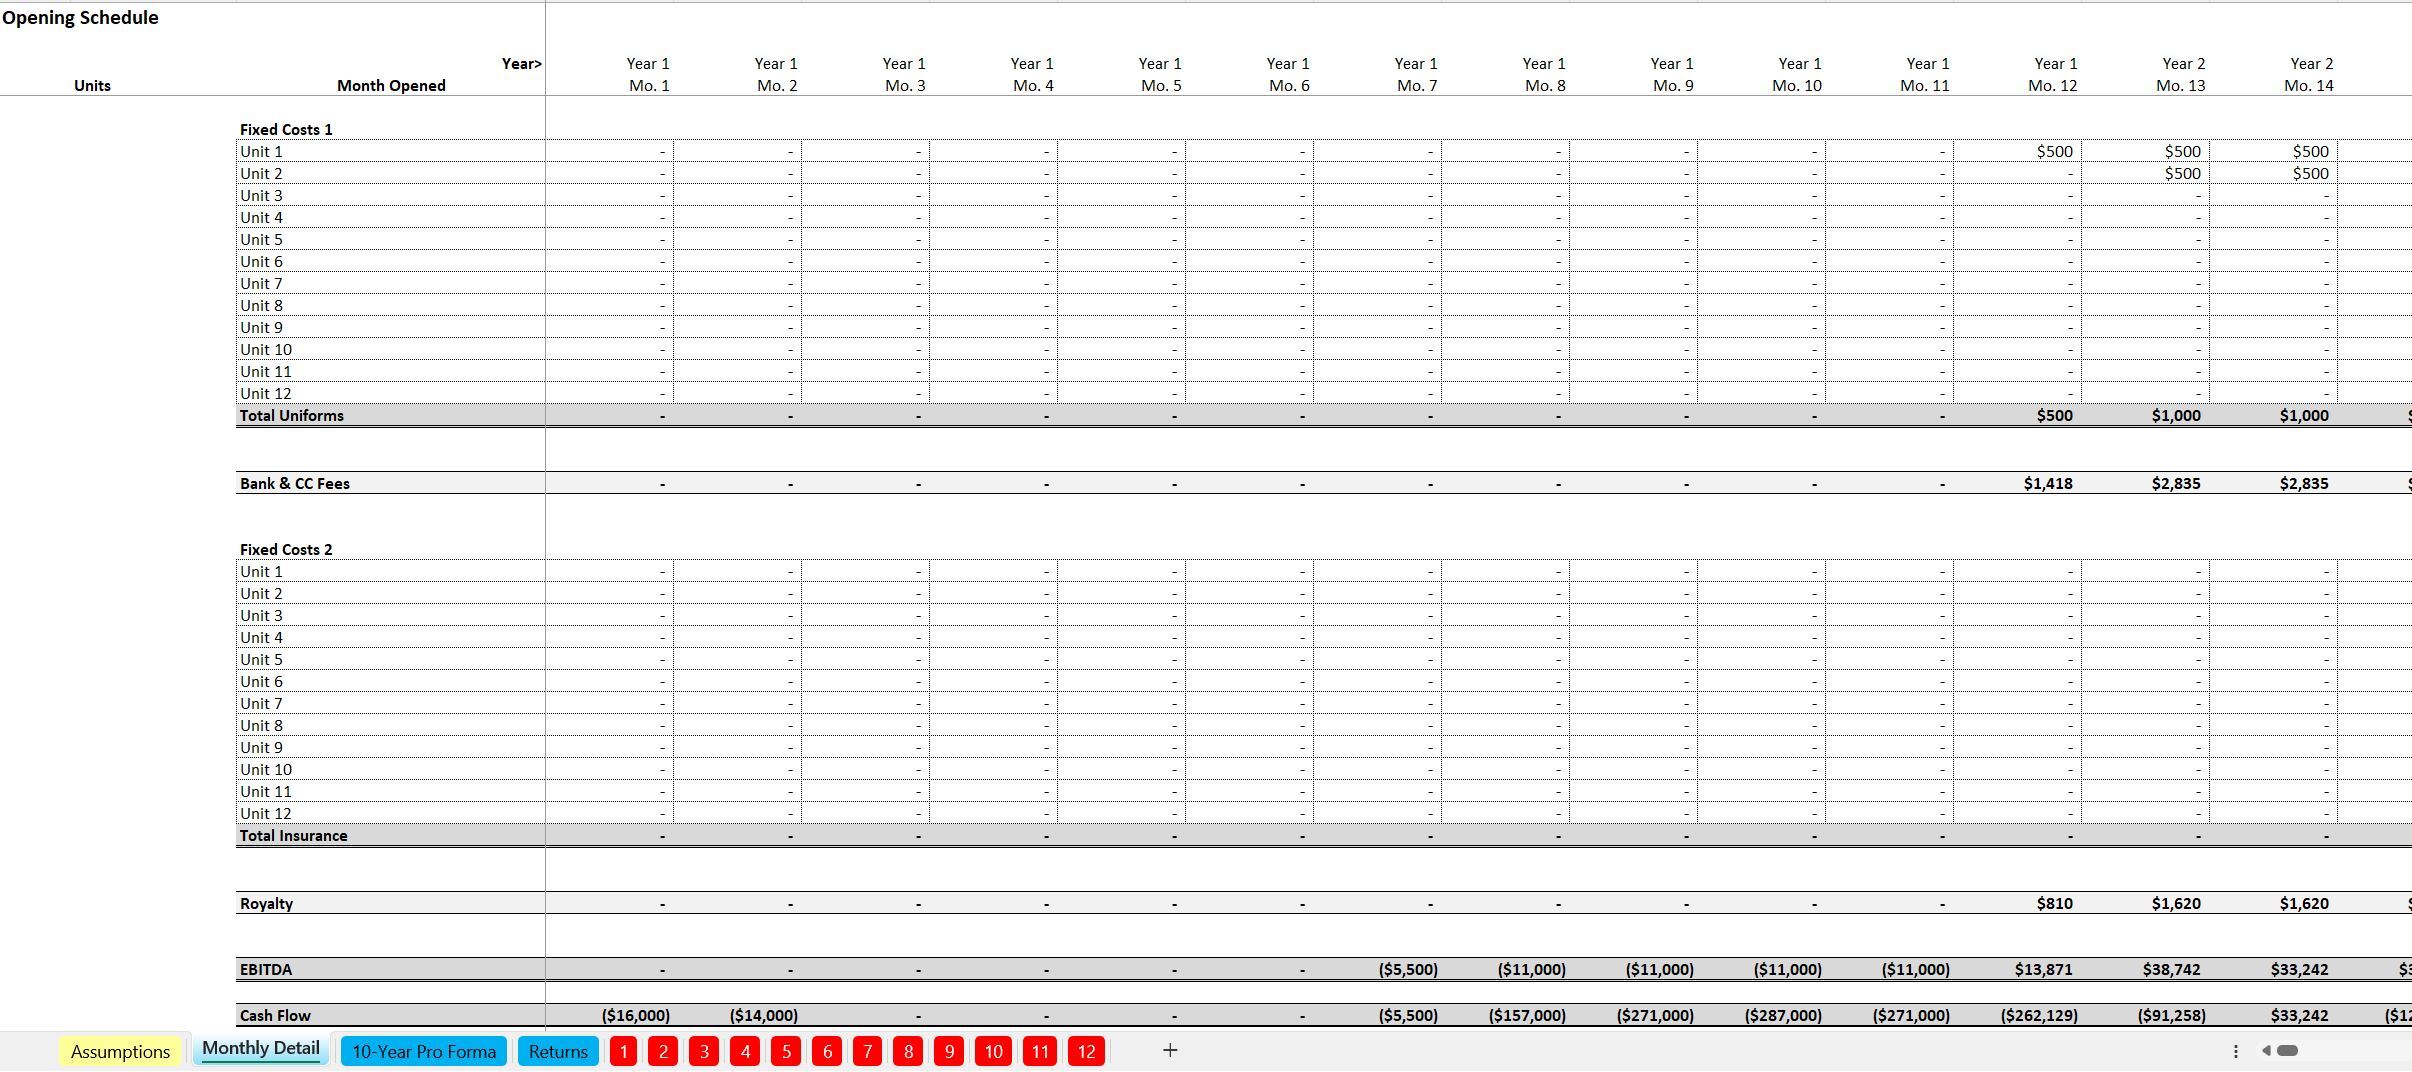
Task: Open red sheet tab 11
Action: pos(1040,1051)
